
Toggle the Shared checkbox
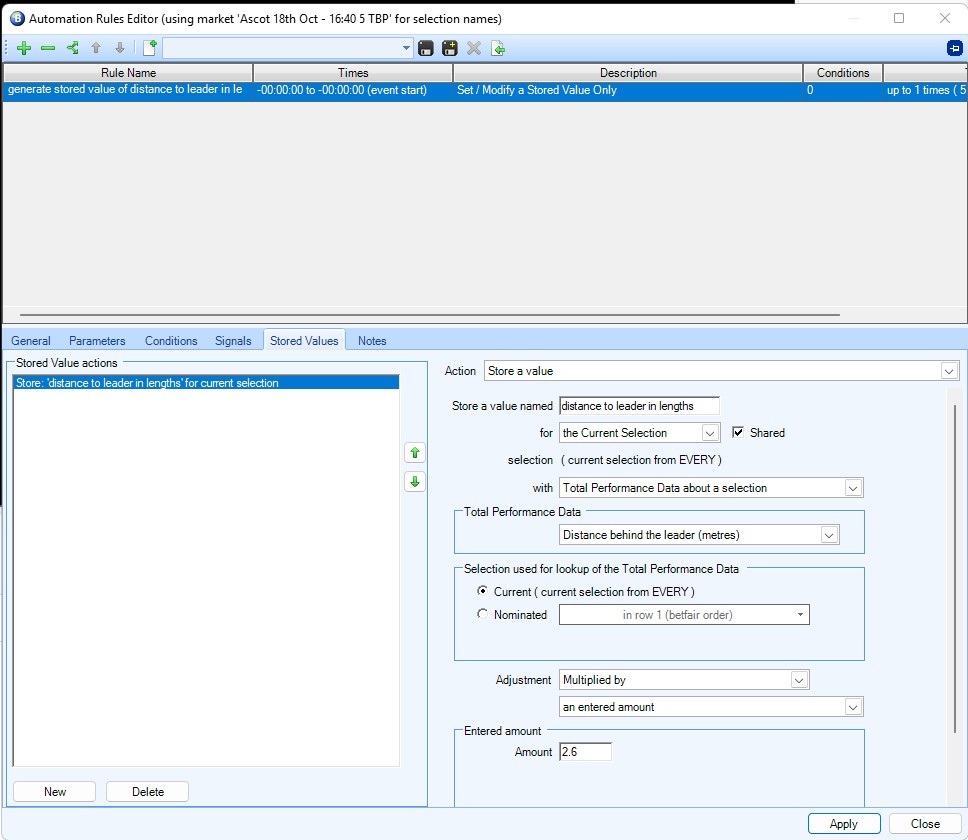pyautogui.click(x=739, y=433)
